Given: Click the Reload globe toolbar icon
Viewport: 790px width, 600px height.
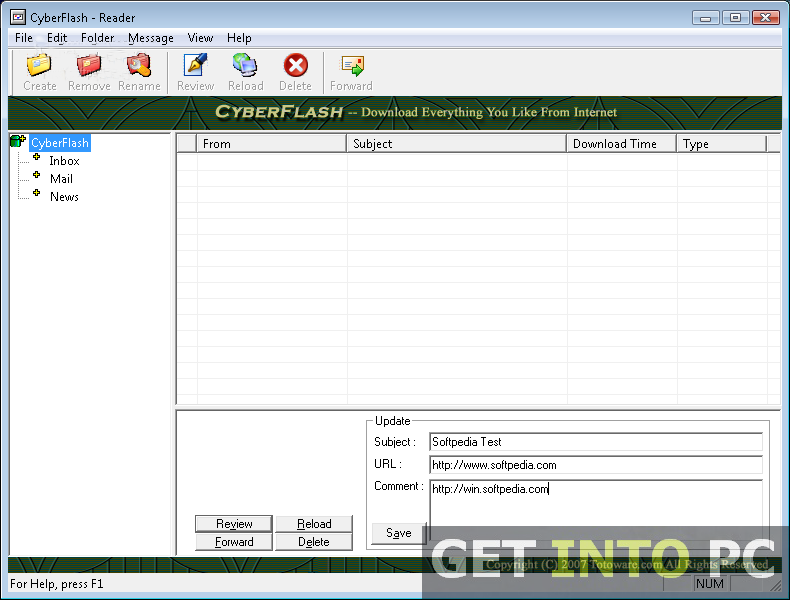Looking at the screenshot, I should 245,65.
